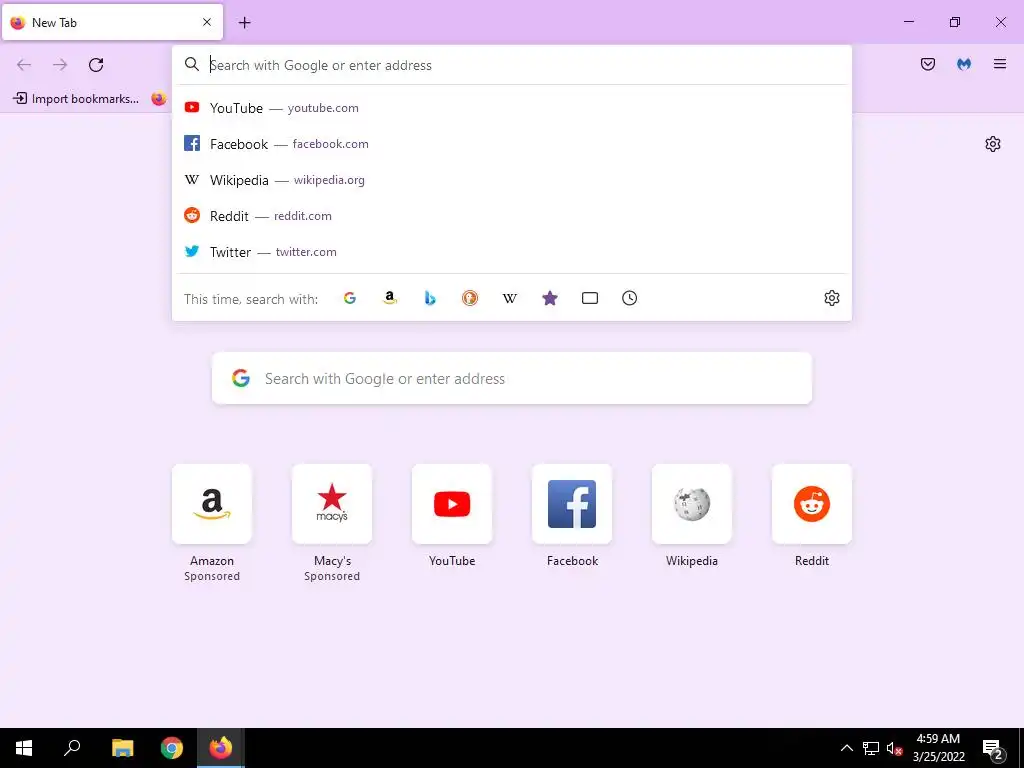Search this time with Wikipedia icon
The height and width of the screenshot is (768, 1024).
[x=509, y=298]
